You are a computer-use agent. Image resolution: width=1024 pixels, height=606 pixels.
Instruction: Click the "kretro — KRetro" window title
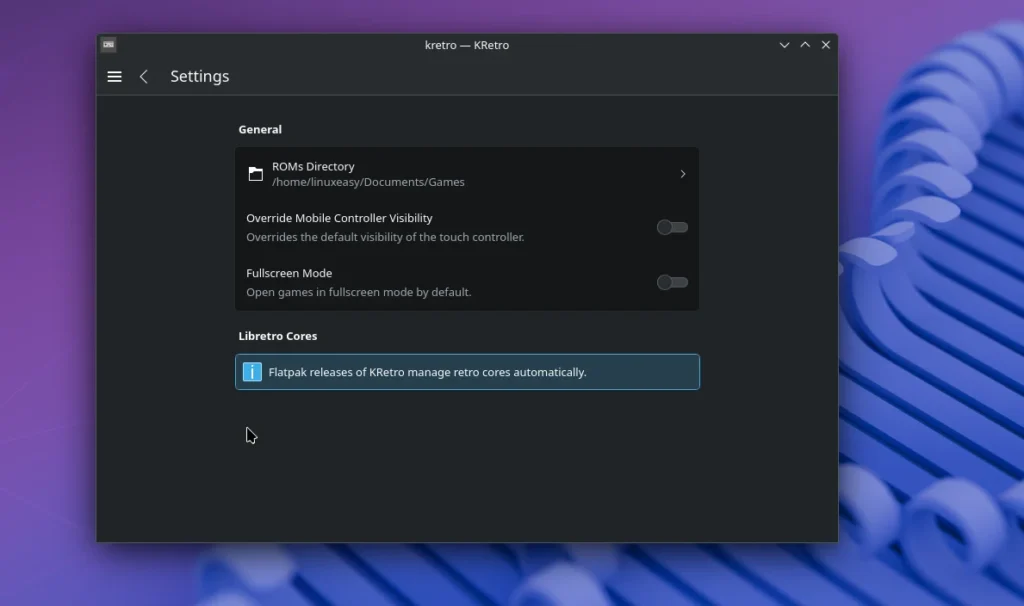pos(467,45)
